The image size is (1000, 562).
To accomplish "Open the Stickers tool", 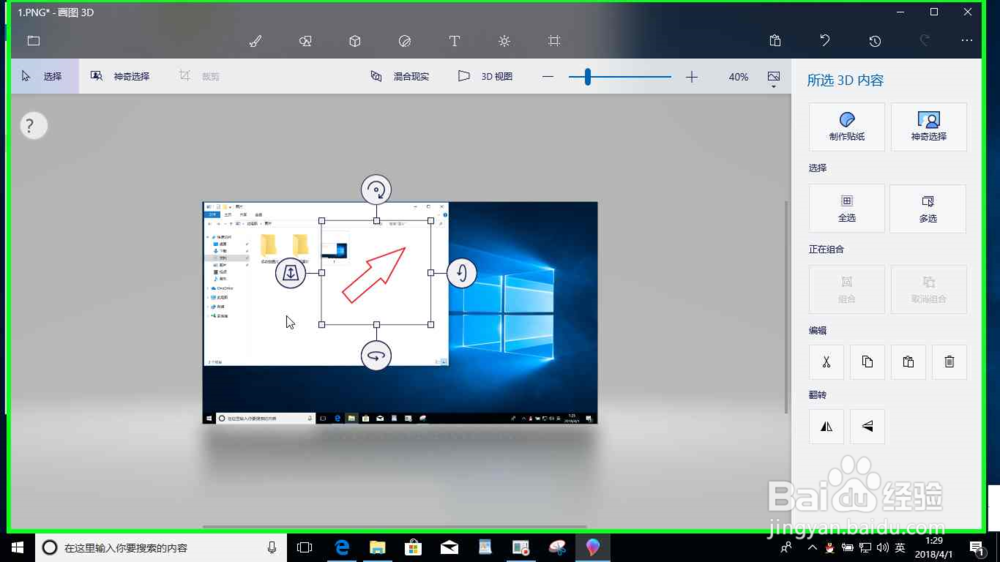I will 404,41.
